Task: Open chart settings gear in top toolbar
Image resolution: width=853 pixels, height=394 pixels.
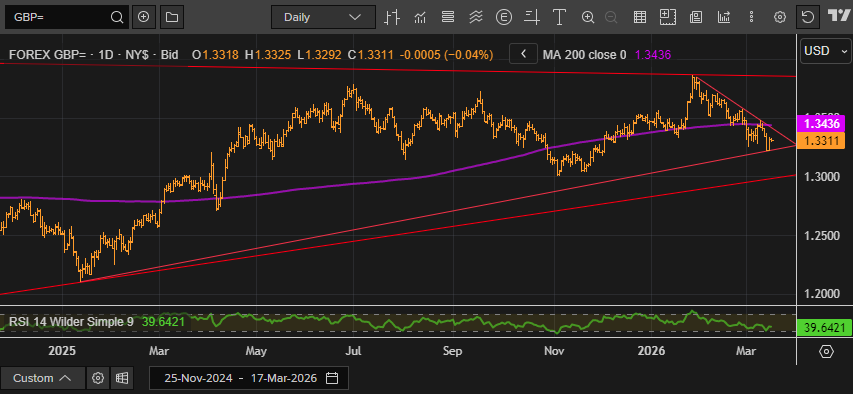Action: pyautogui.click(x=780, y=17)
